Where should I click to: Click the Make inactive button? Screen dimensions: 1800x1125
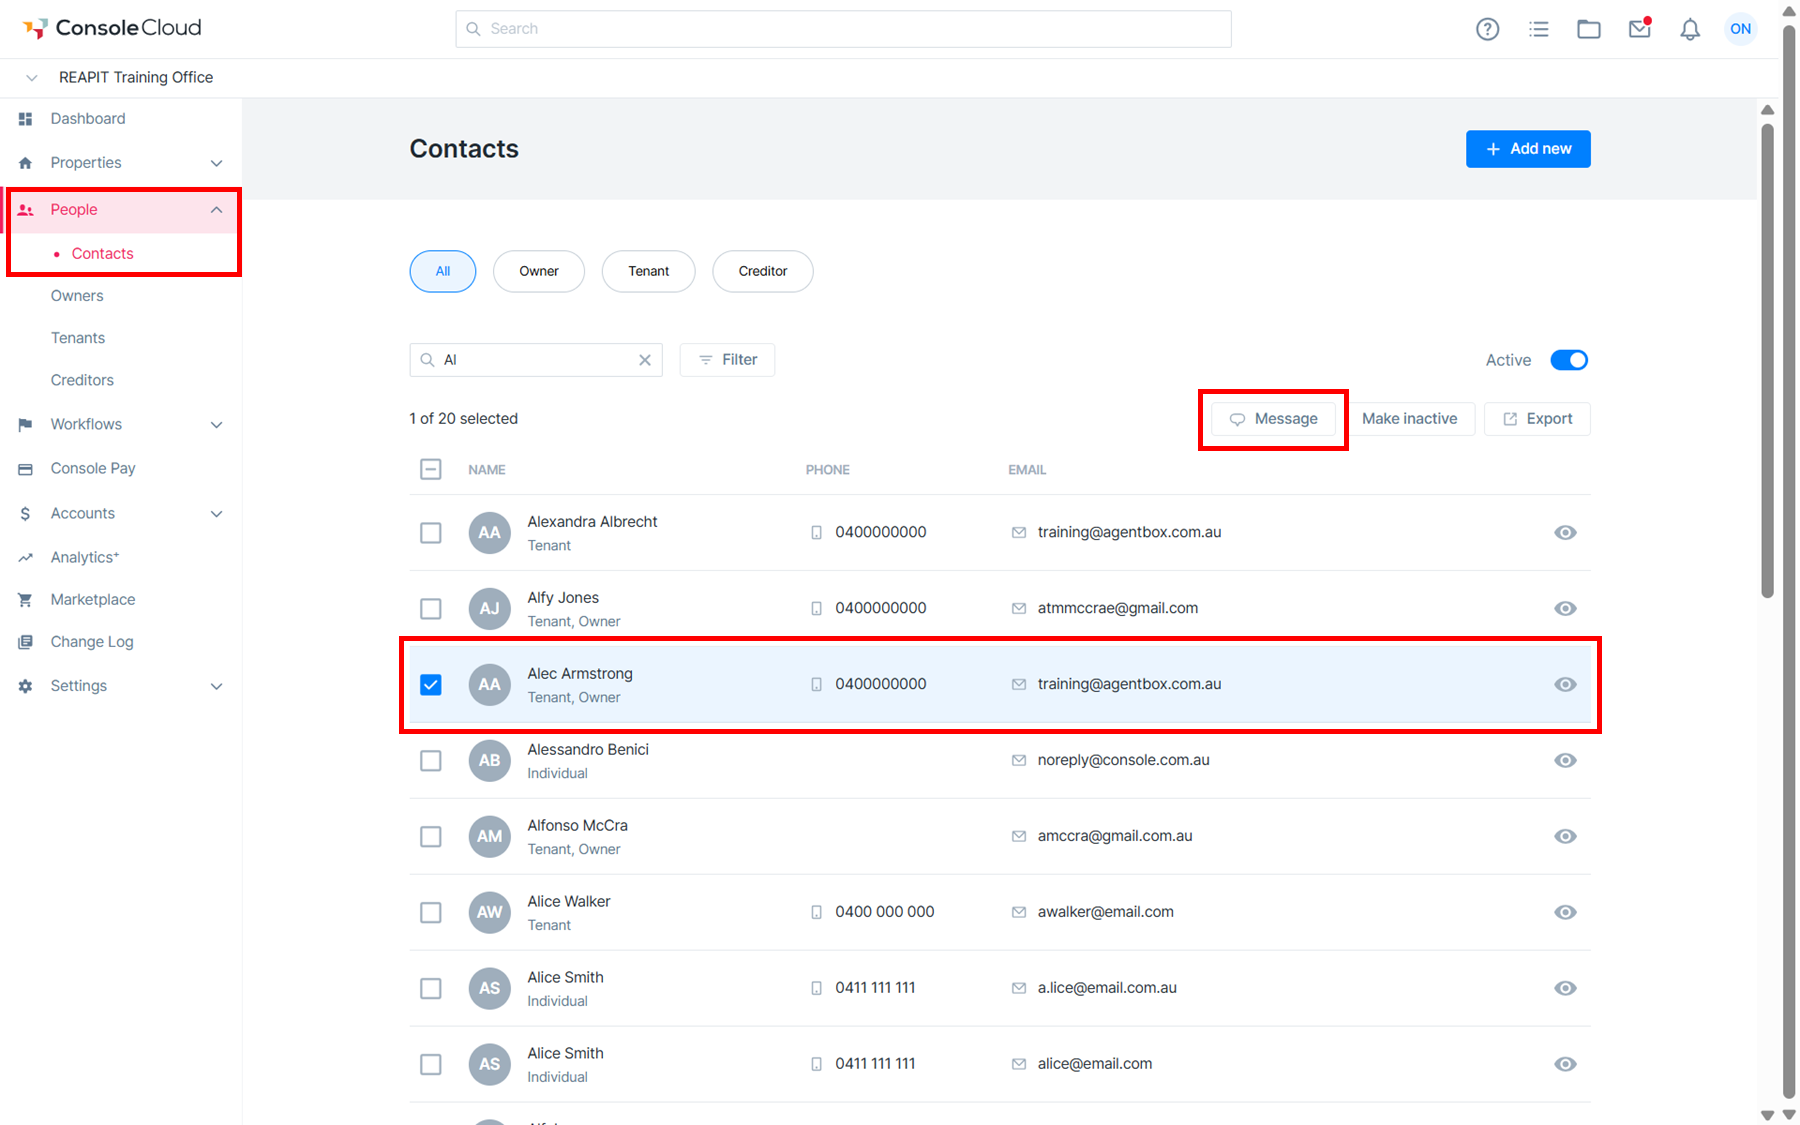(x=1409, y=419)
